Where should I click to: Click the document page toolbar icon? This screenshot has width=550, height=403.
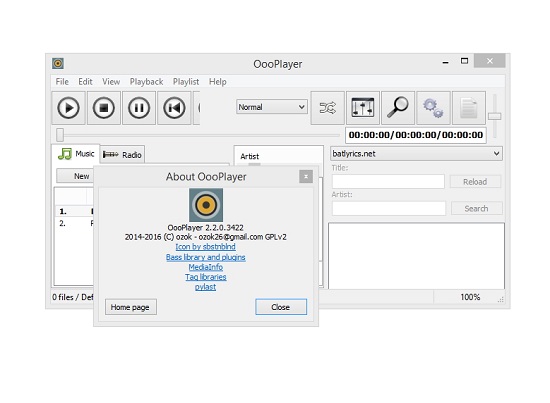469,108
